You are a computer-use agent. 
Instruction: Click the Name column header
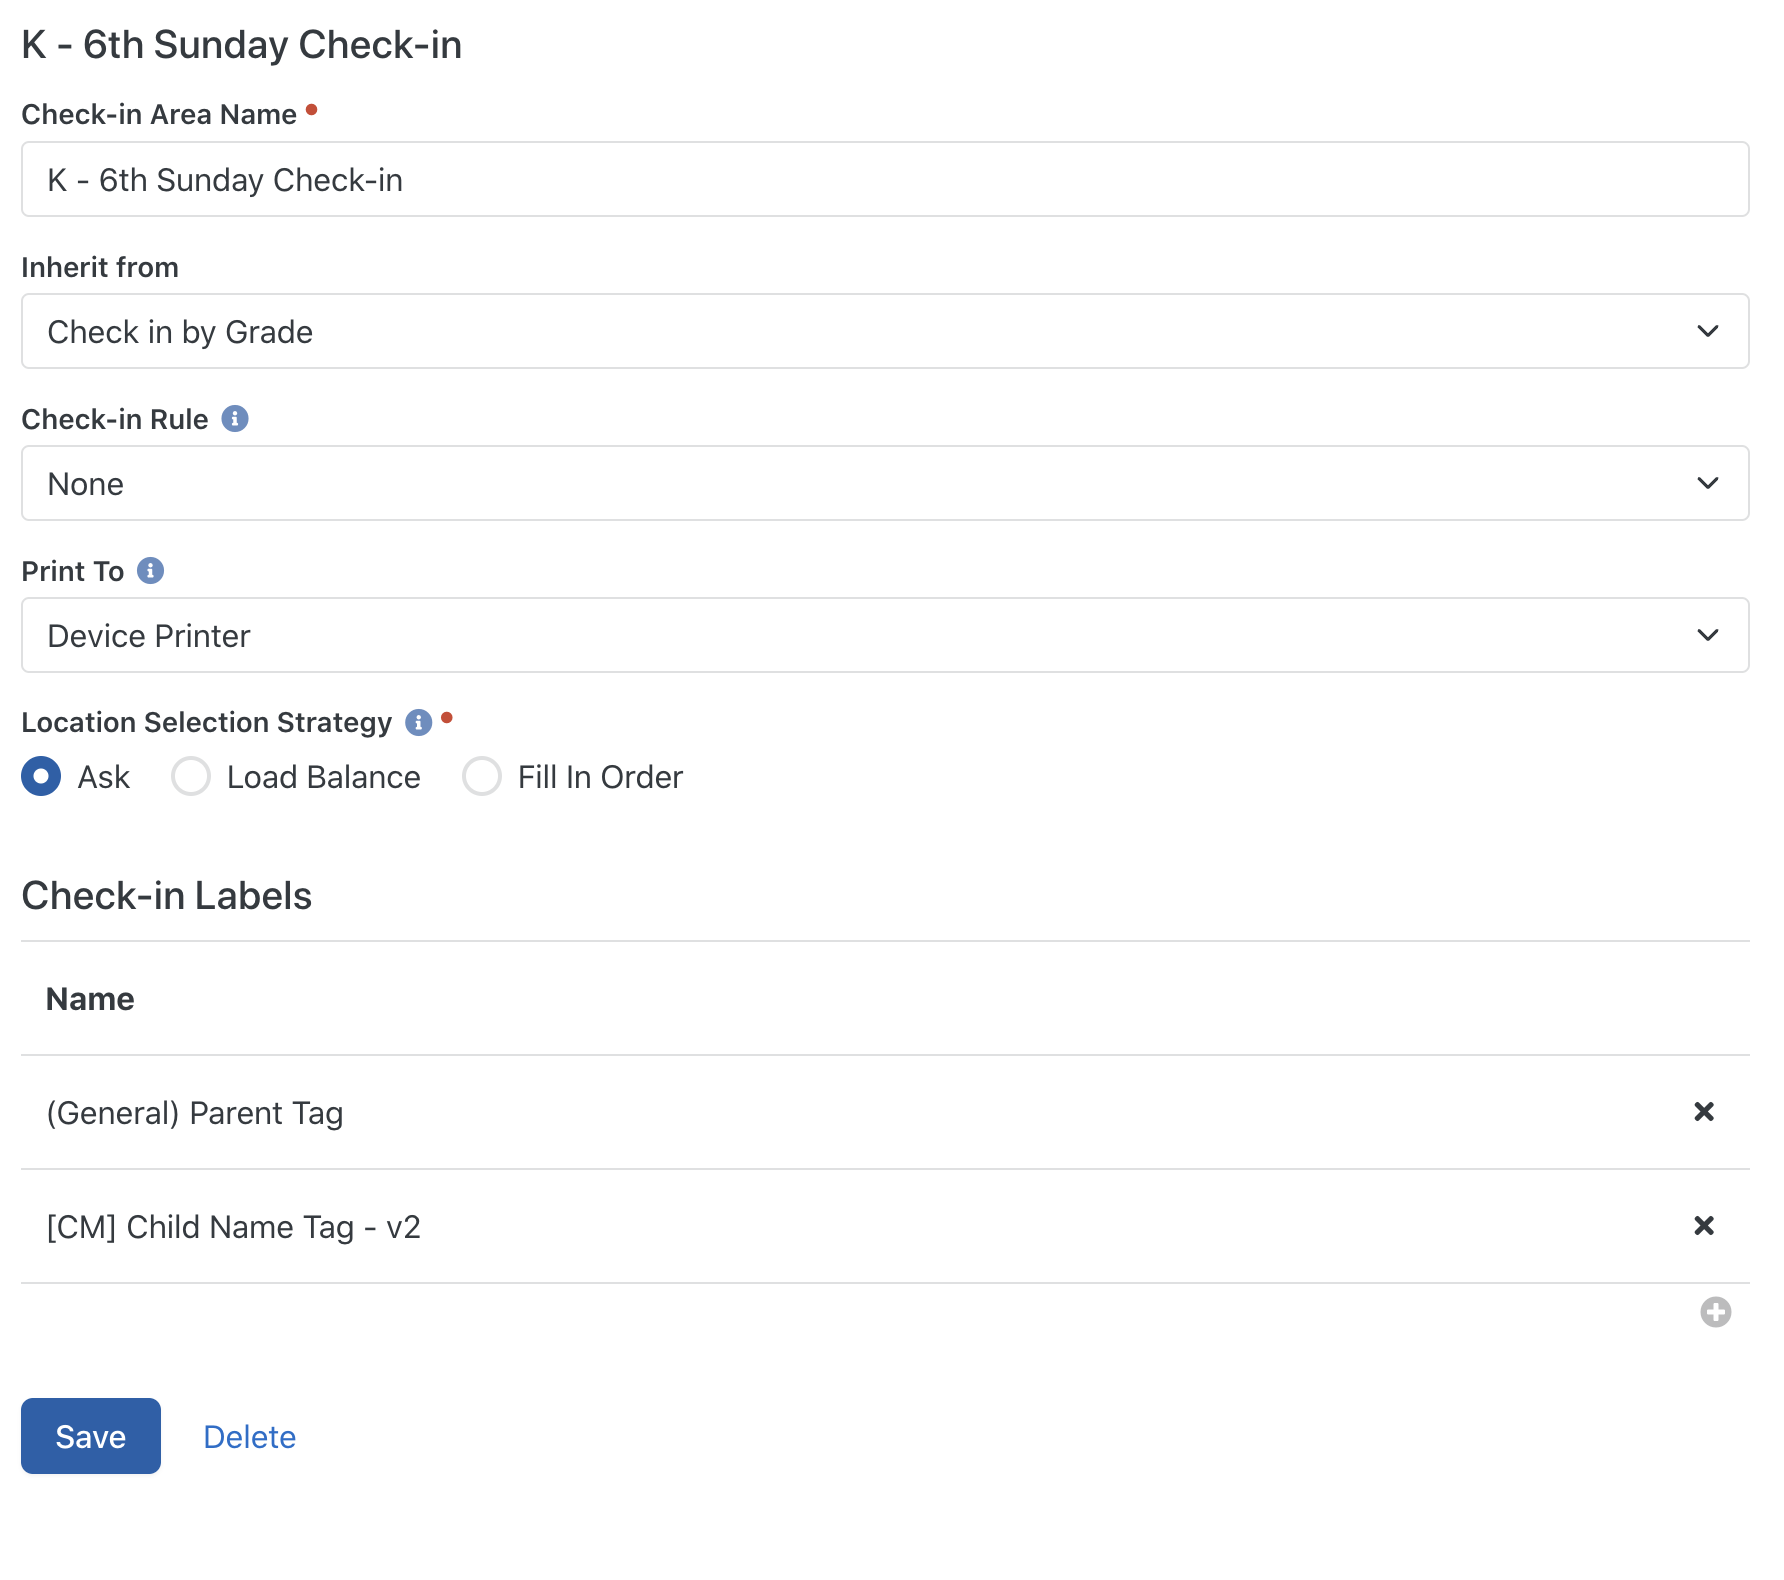pyautogui.click(x=90, y=998)
